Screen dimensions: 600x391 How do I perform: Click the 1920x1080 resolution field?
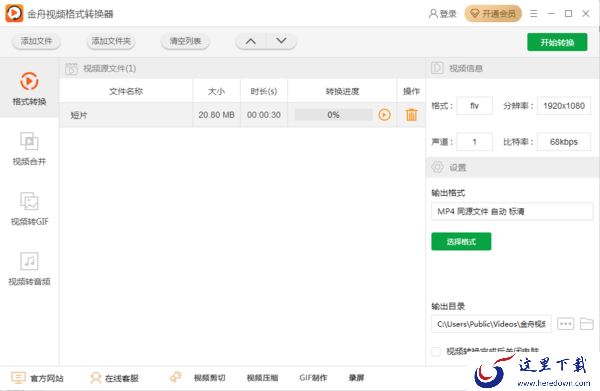click(x=564, y=106)
